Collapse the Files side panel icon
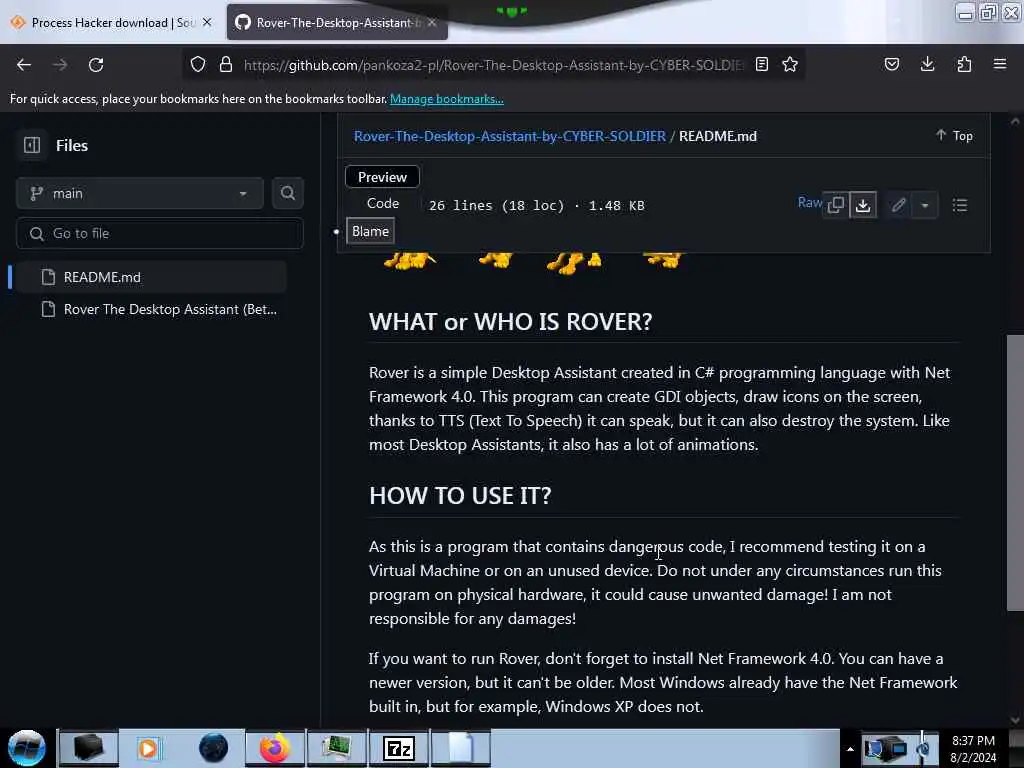The height and width of the screenshot is (768, 1024). coord(32,145)
